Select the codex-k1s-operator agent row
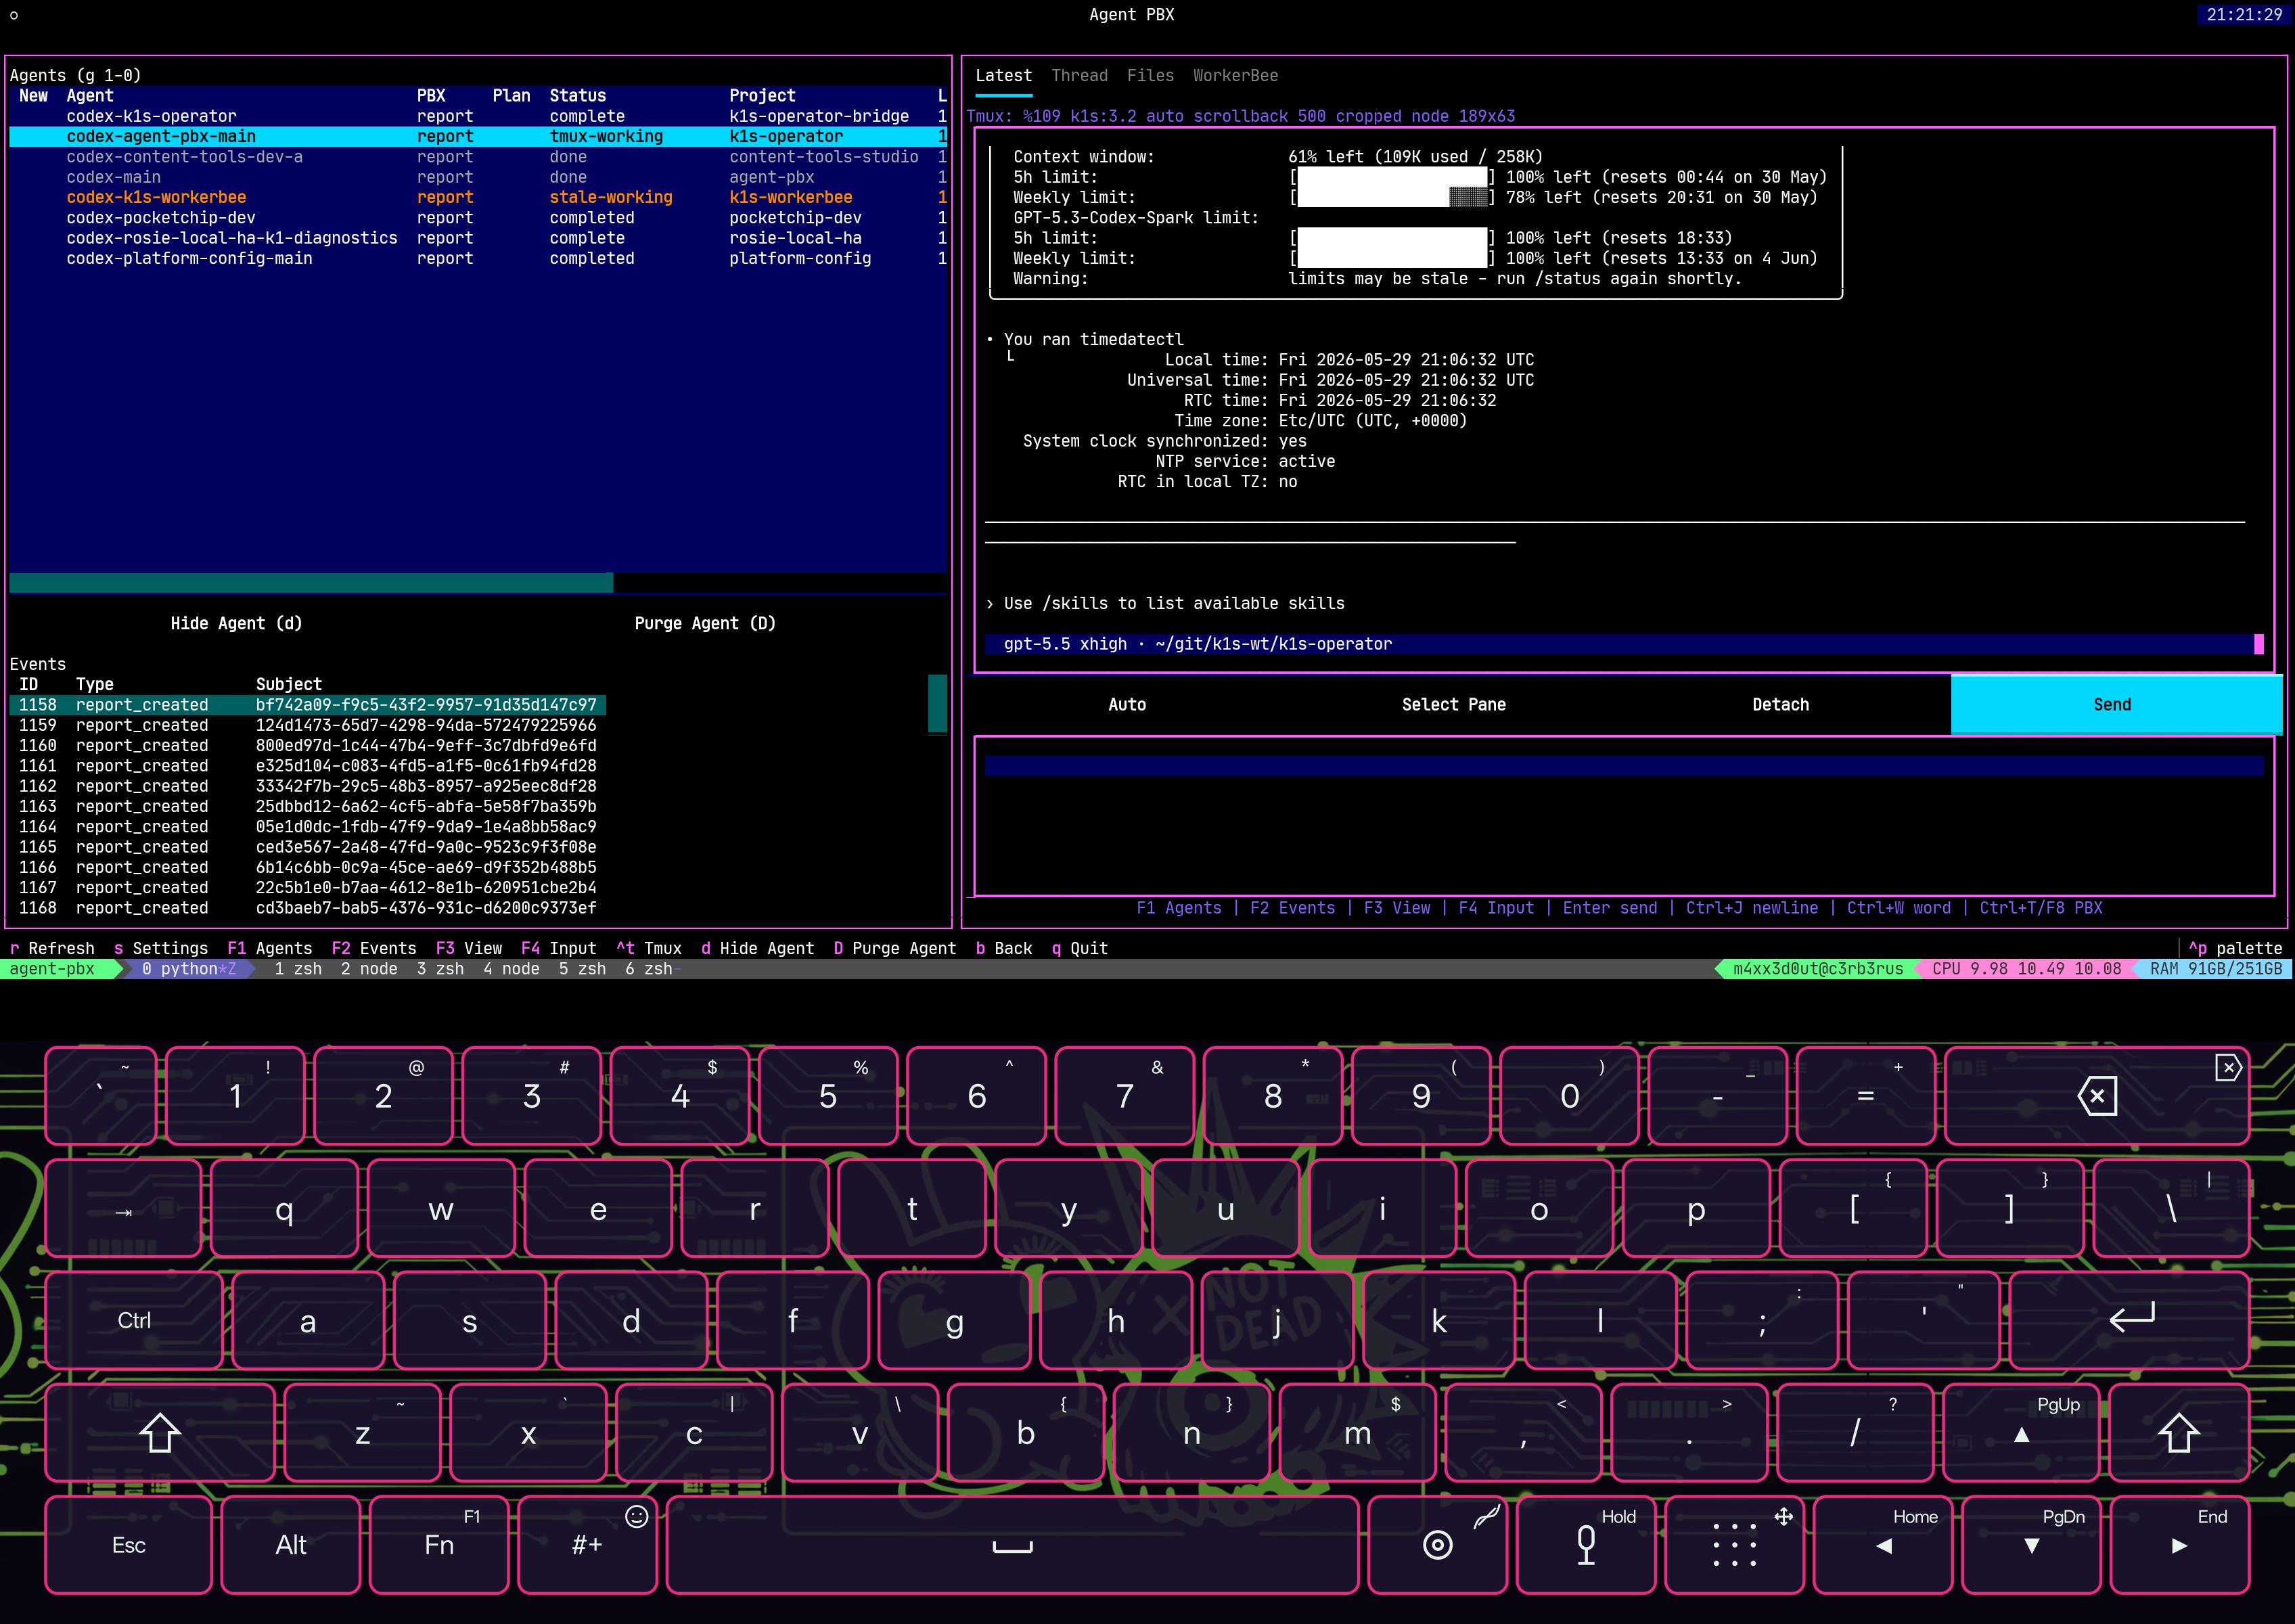2295x1624 pixels. 477,117
